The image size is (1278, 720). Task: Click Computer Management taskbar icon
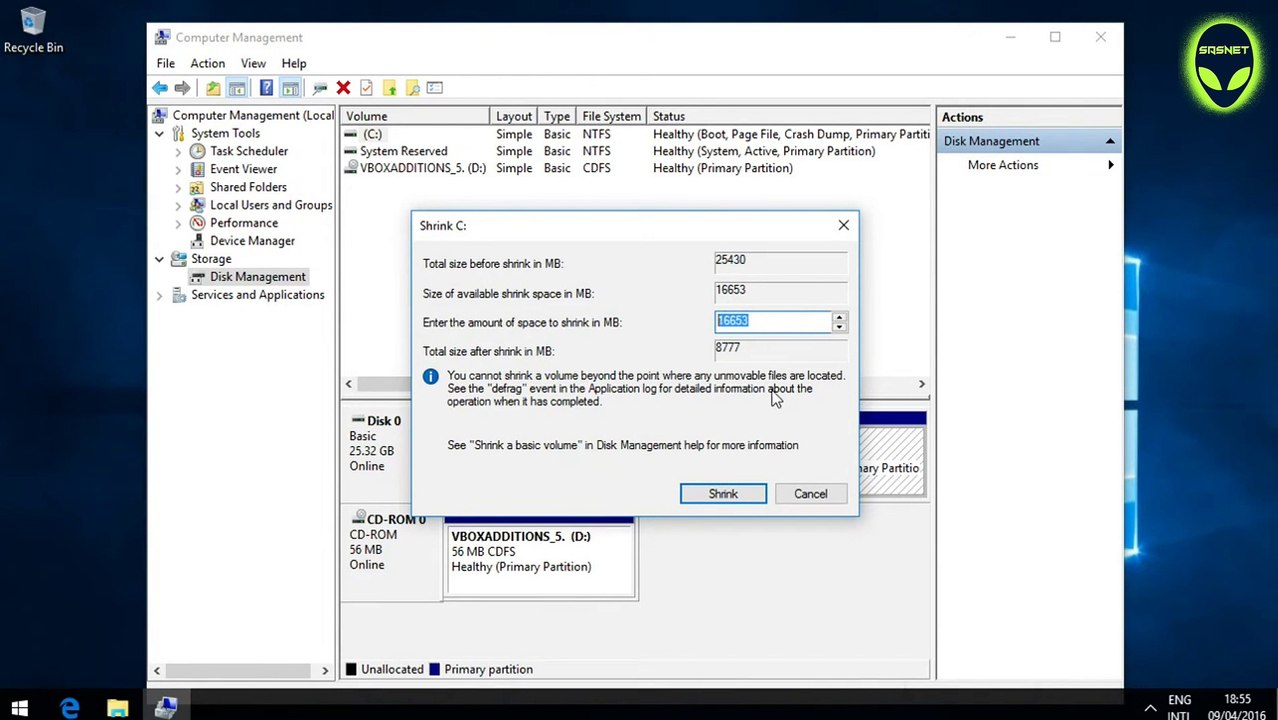tap(166, 708)
